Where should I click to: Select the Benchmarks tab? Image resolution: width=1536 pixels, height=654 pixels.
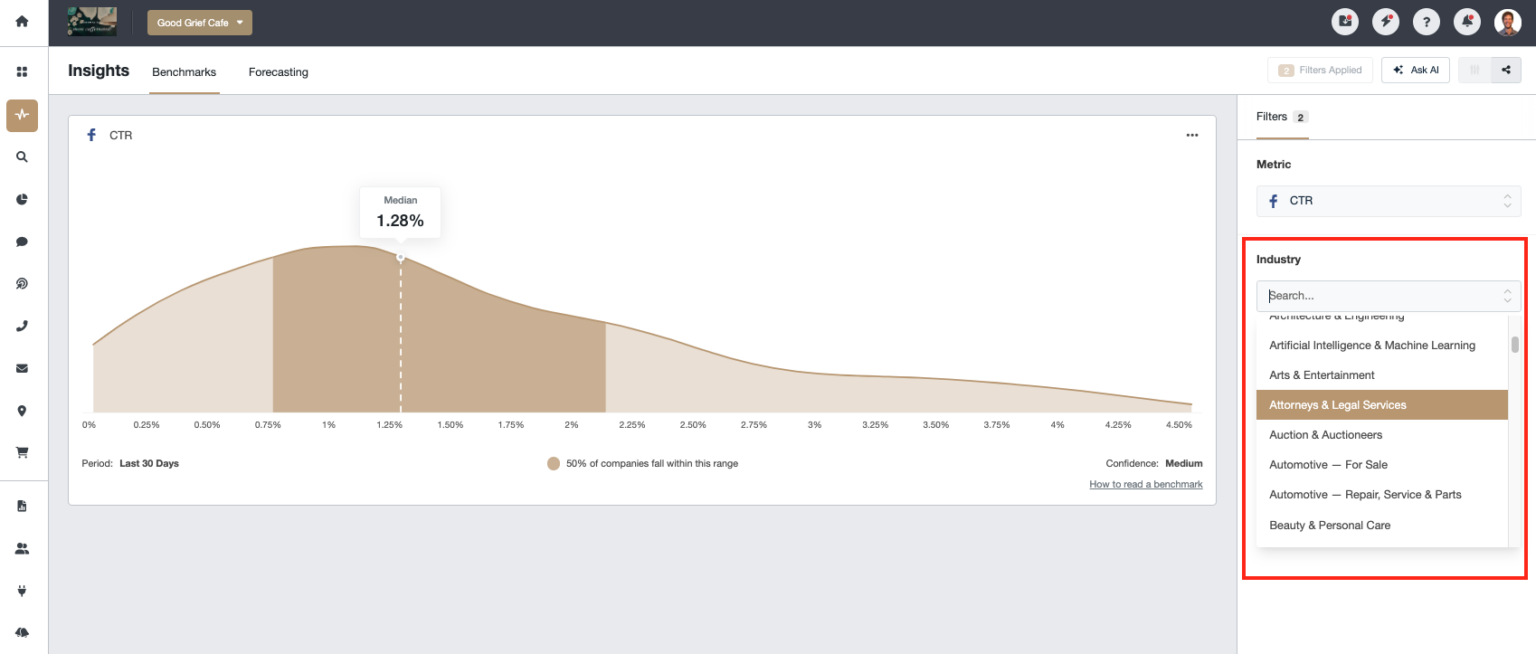[x=184, y=72]
